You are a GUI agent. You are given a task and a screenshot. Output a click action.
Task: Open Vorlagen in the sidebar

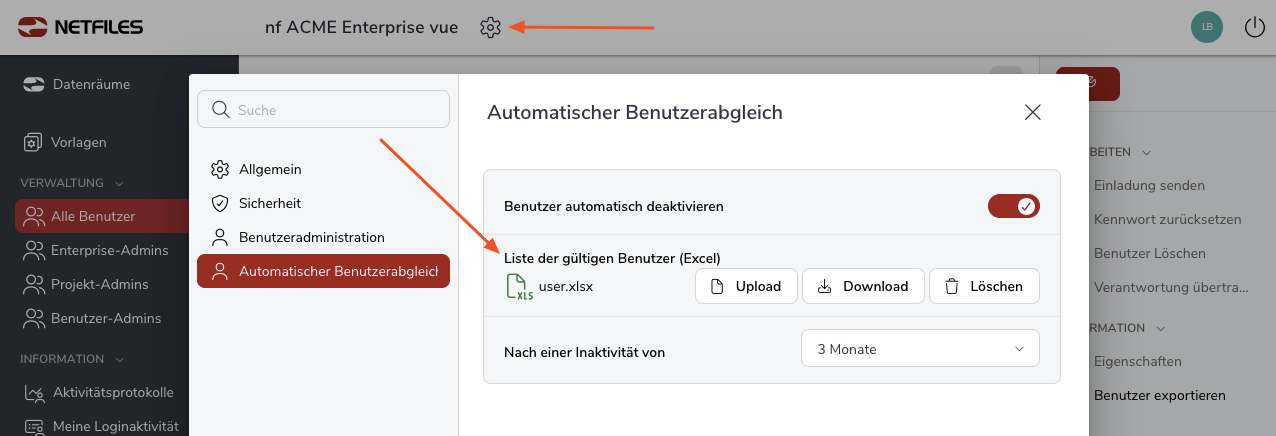(x=79, y=143)
